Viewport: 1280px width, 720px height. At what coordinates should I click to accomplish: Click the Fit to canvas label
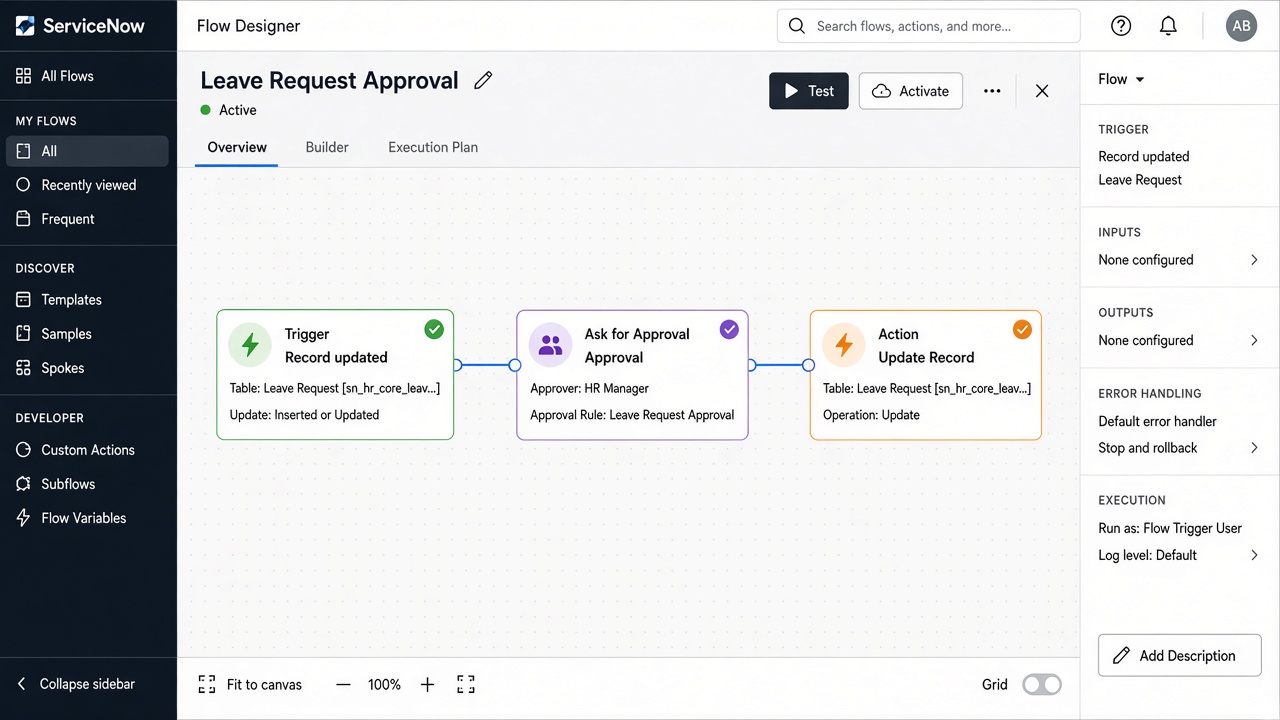tap(264, 684)
